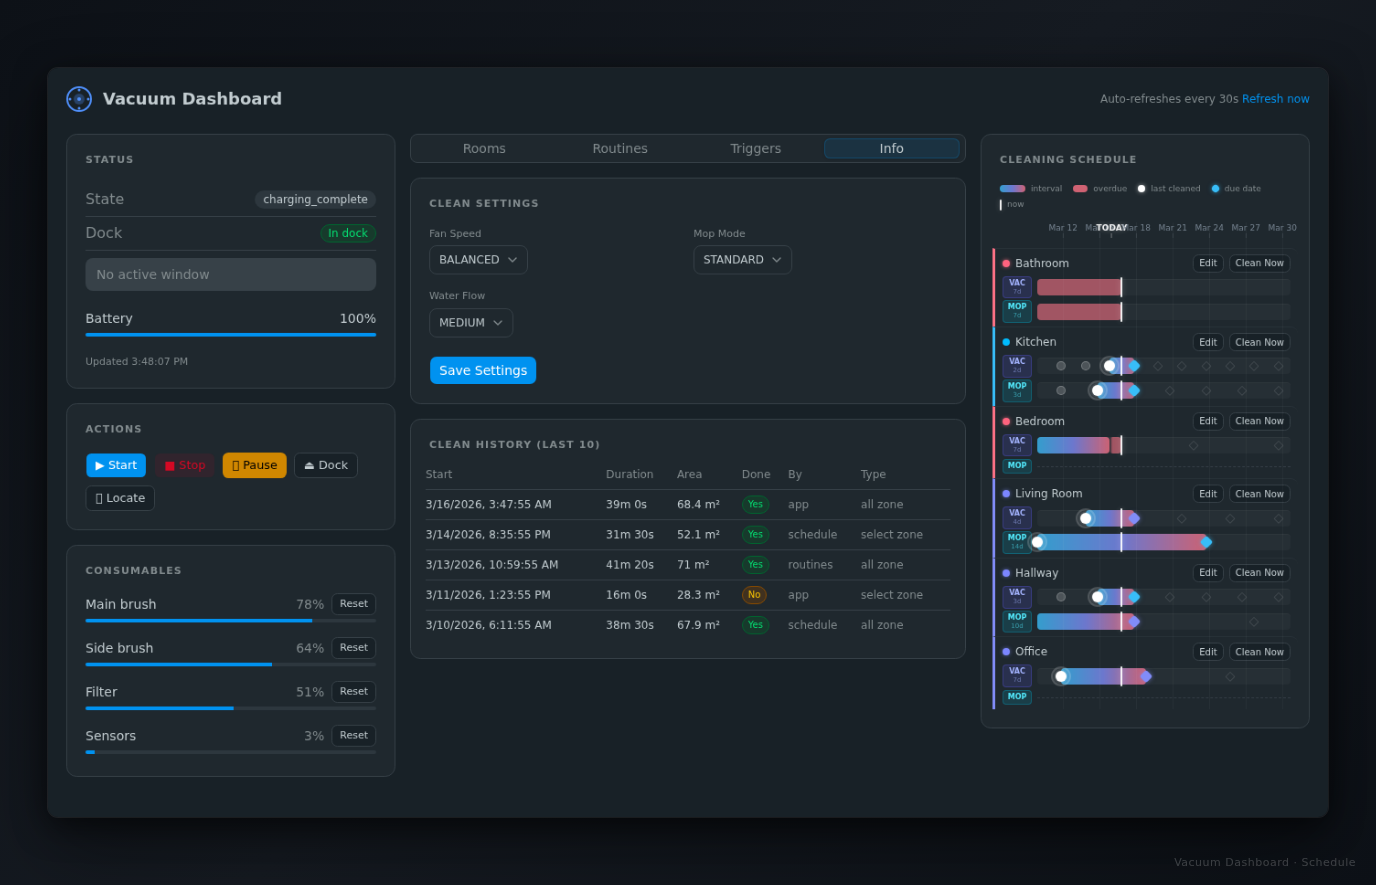Open the Water Flow dropdown set to MEDIUM
Viewport: 1376px width, 885px height.
point(471,322)
